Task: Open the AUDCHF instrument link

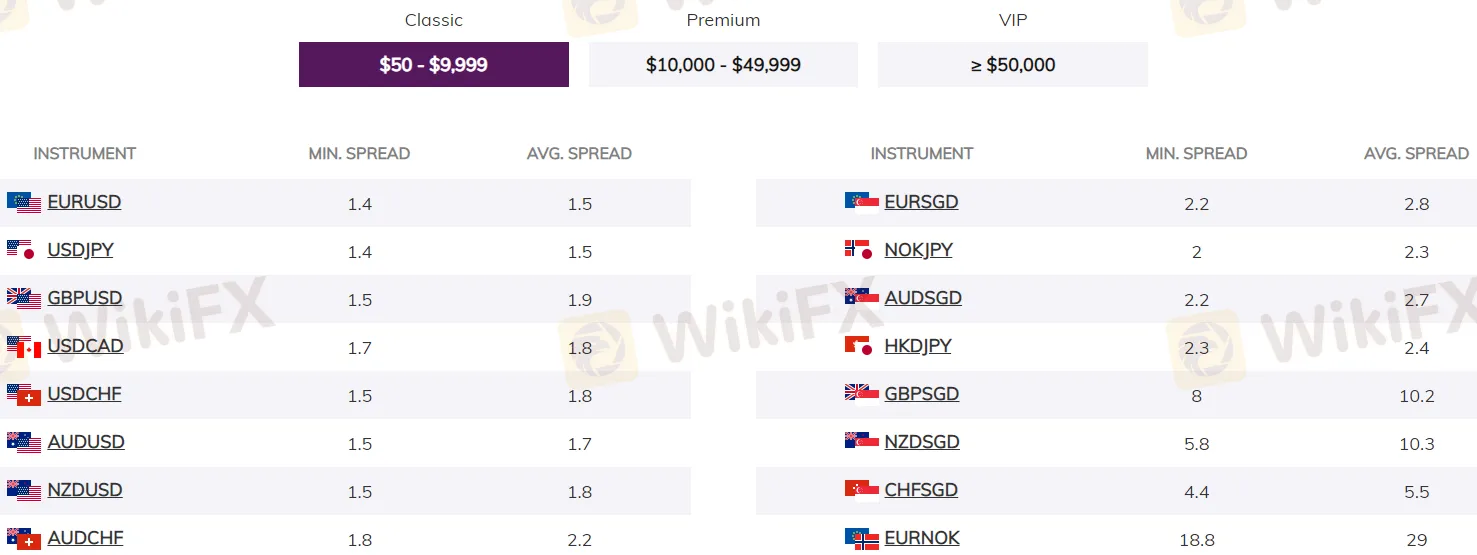Action: pyautogui.click(x=86, y=538)
